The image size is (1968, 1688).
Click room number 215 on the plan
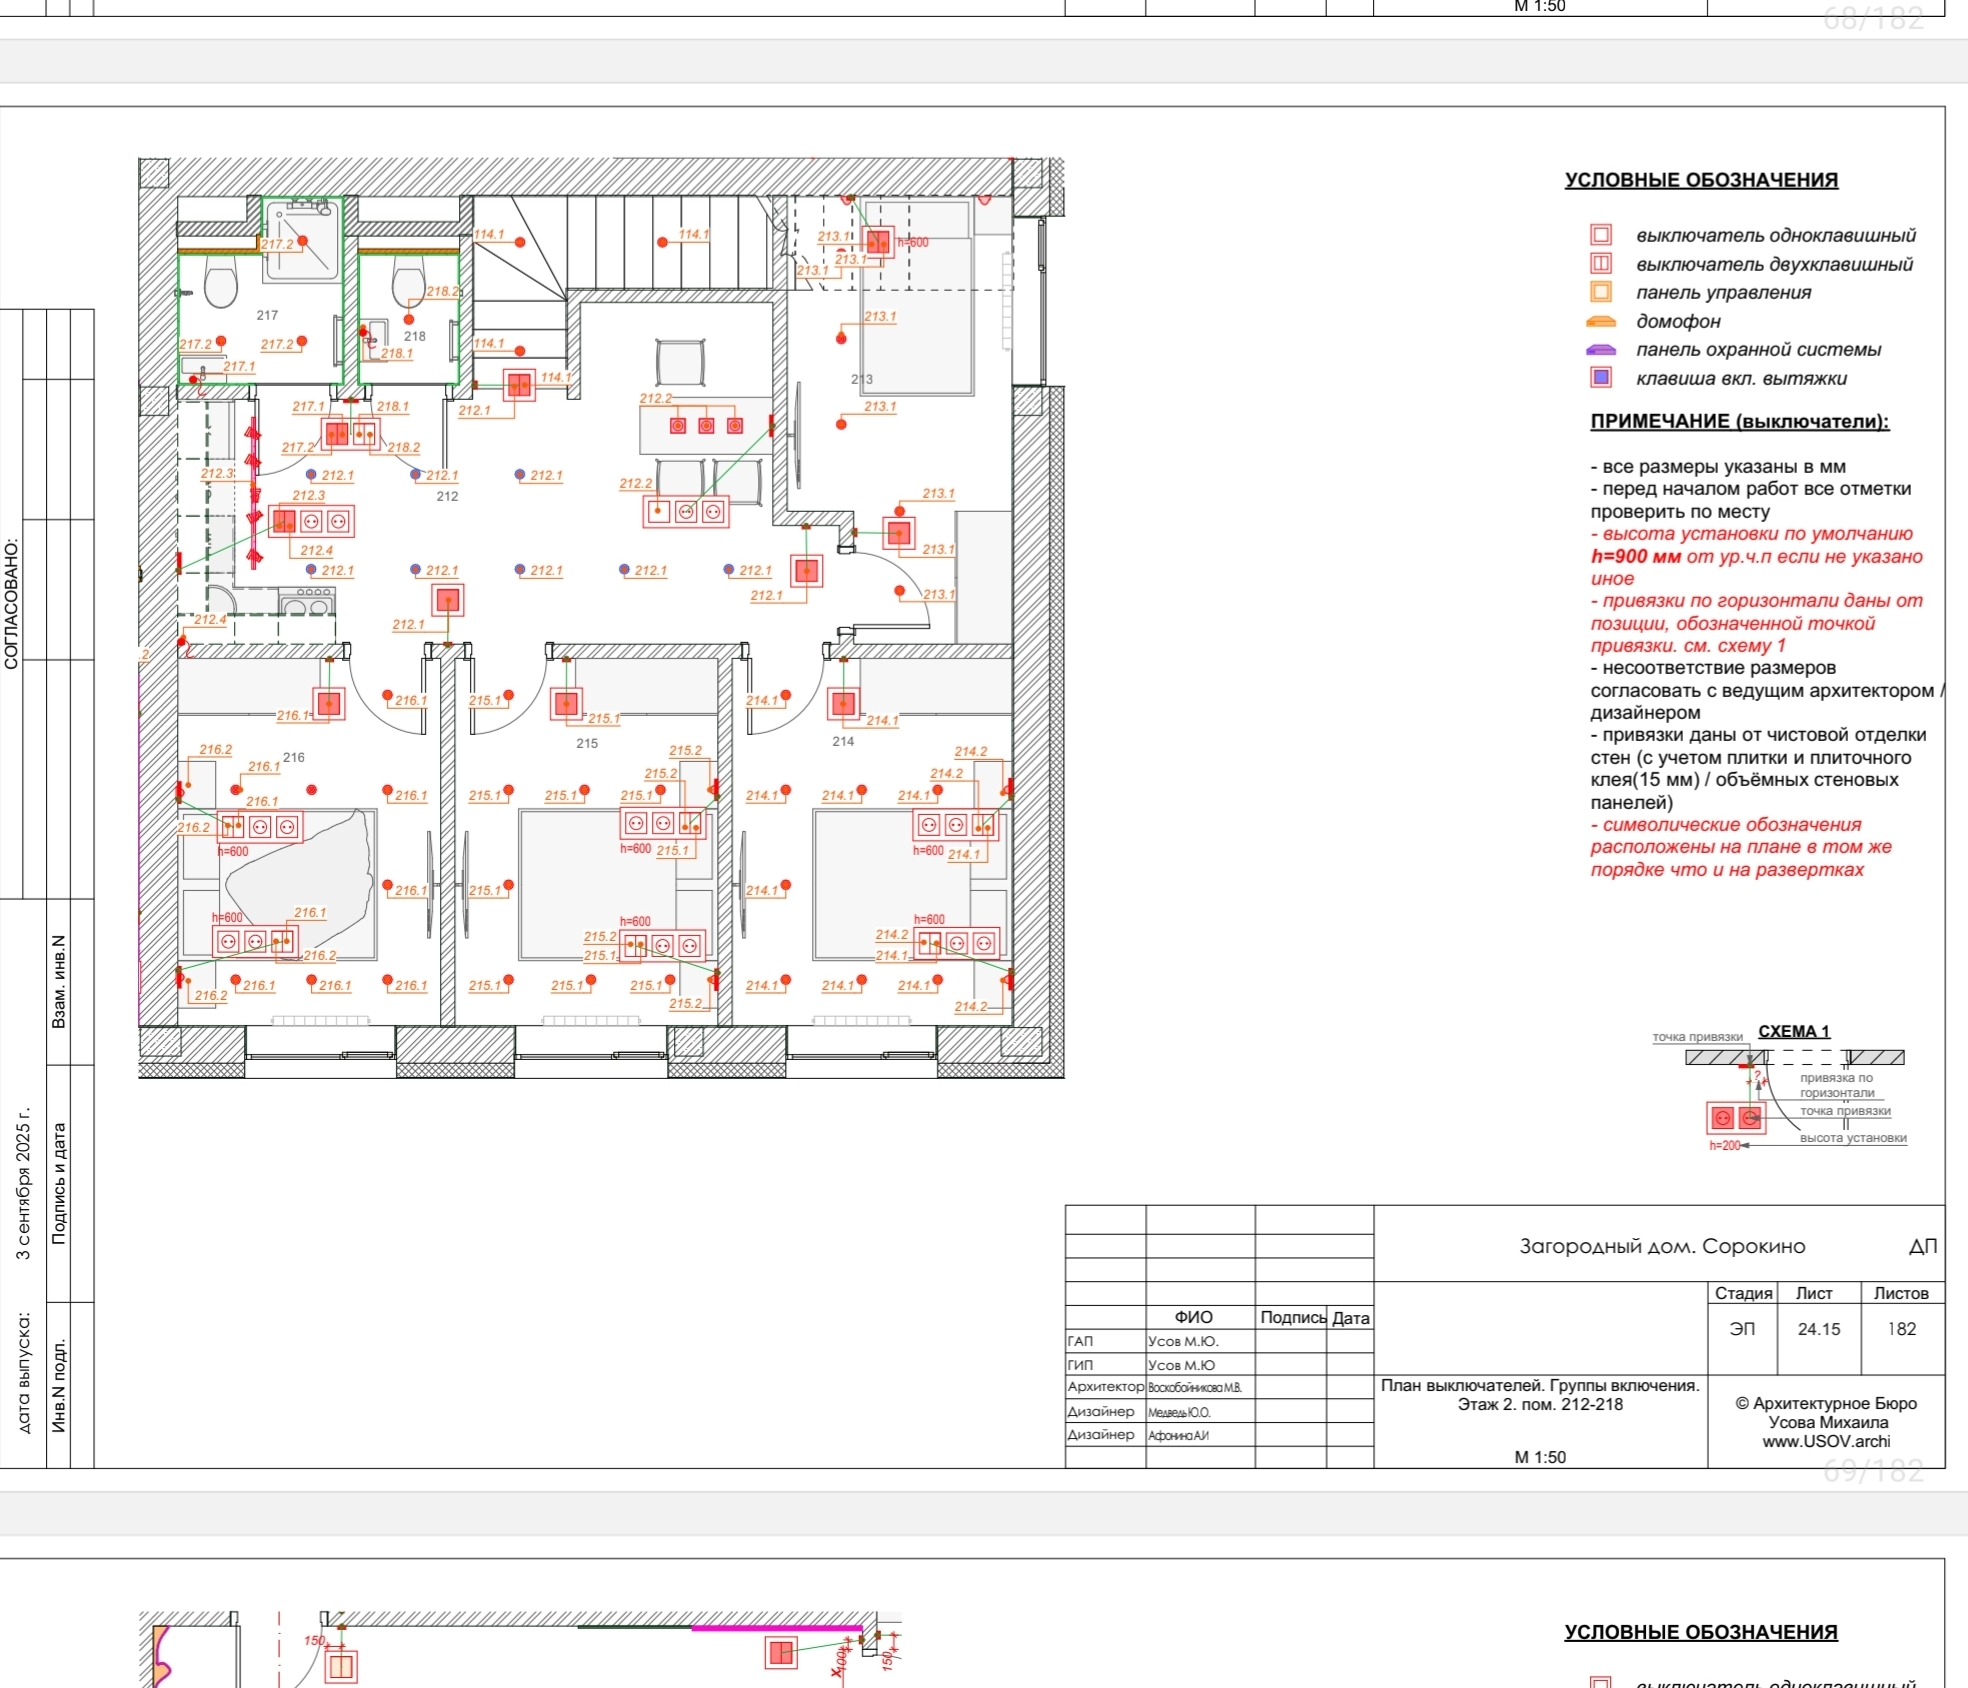pyautogui.click(x=587, y=743)
